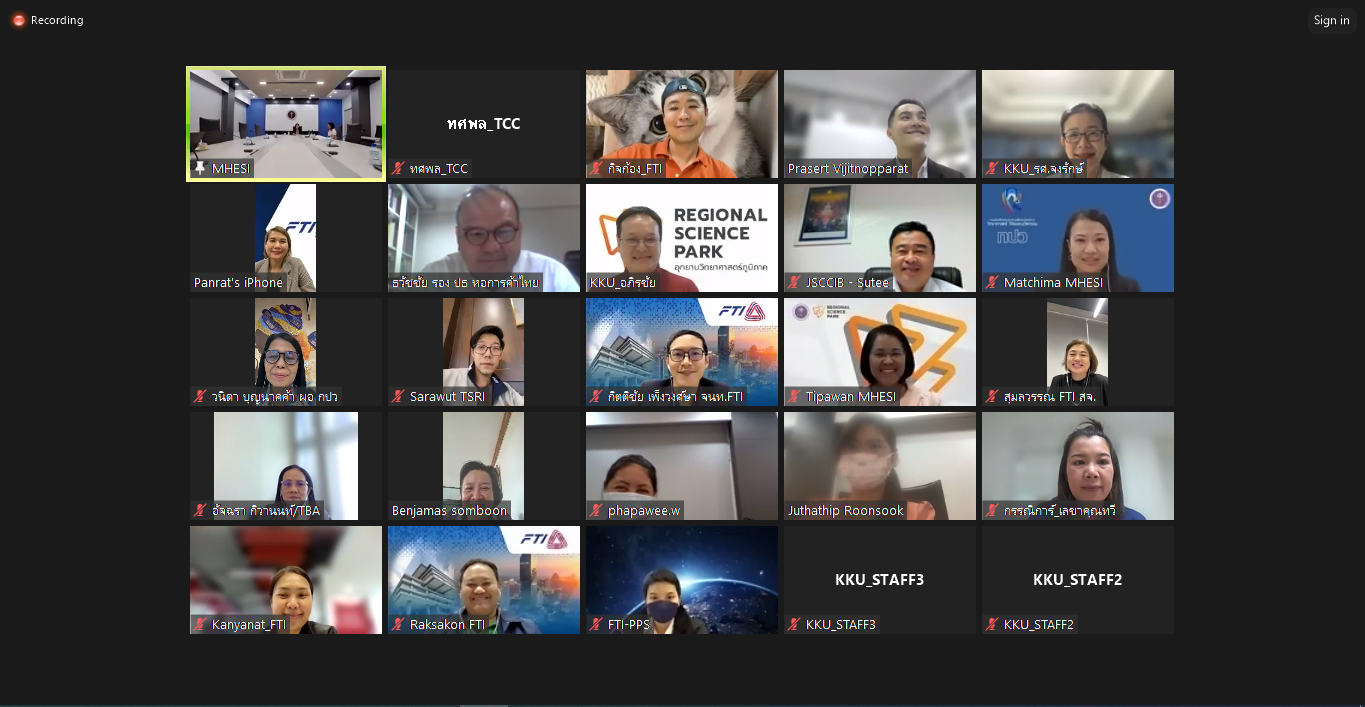Select the ทศพล_TCC participant tile

tap(483, 124)
